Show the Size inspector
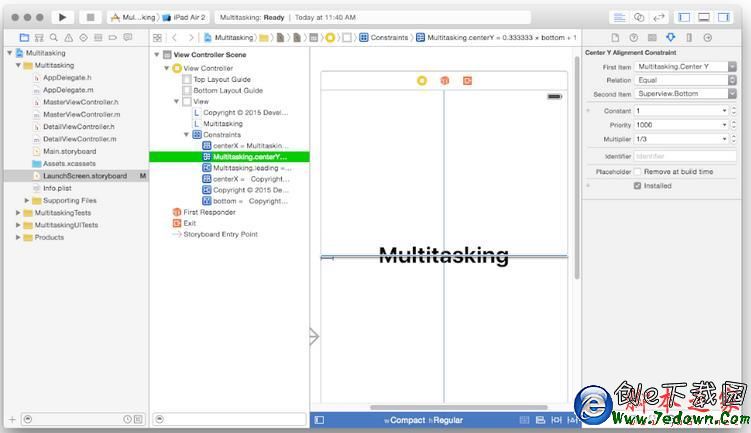 [689, 37]
